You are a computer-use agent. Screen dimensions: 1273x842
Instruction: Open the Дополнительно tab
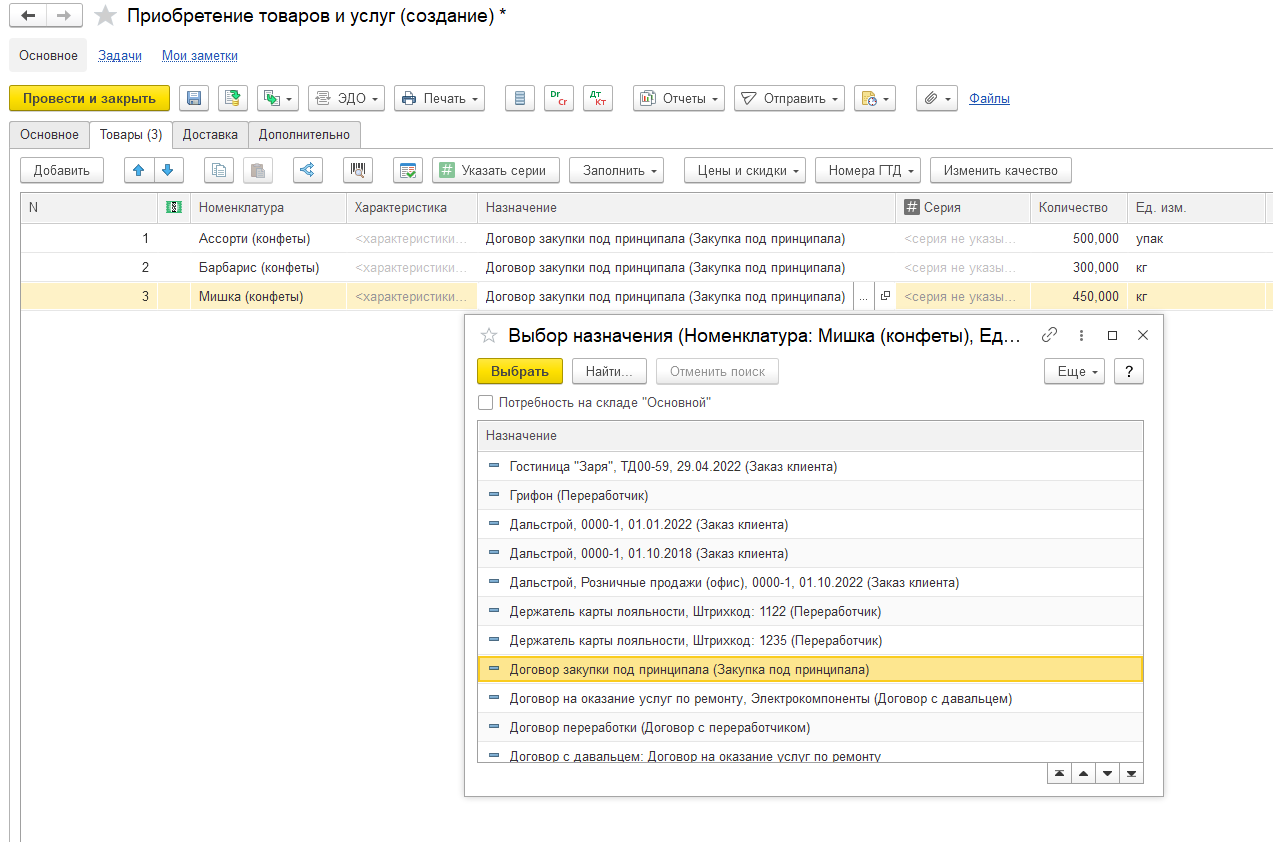pyautogui.click(x=304, y=135)
